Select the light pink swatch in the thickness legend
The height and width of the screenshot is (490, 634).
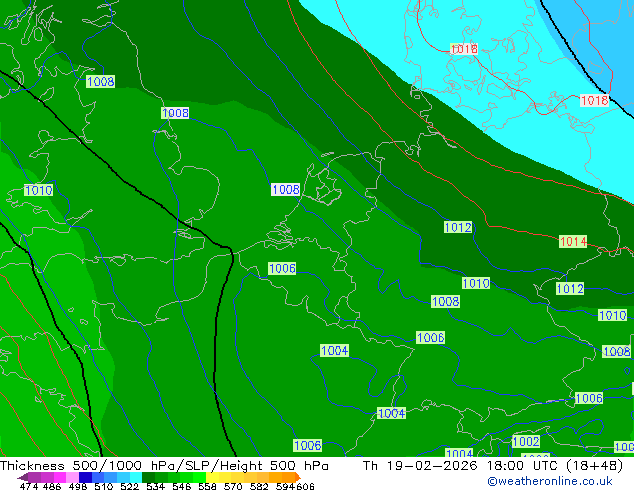tap(72, 477)
